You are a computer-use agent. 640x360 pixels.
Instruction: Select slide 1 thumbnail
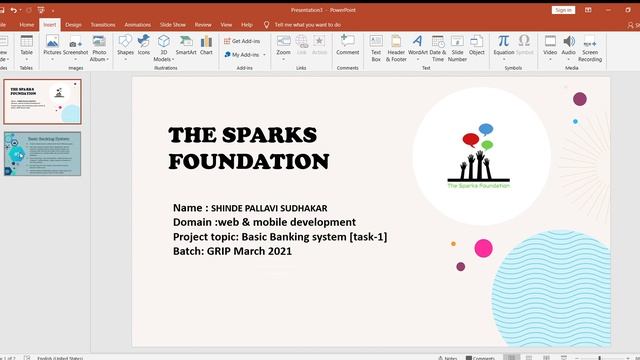(42, 102)
